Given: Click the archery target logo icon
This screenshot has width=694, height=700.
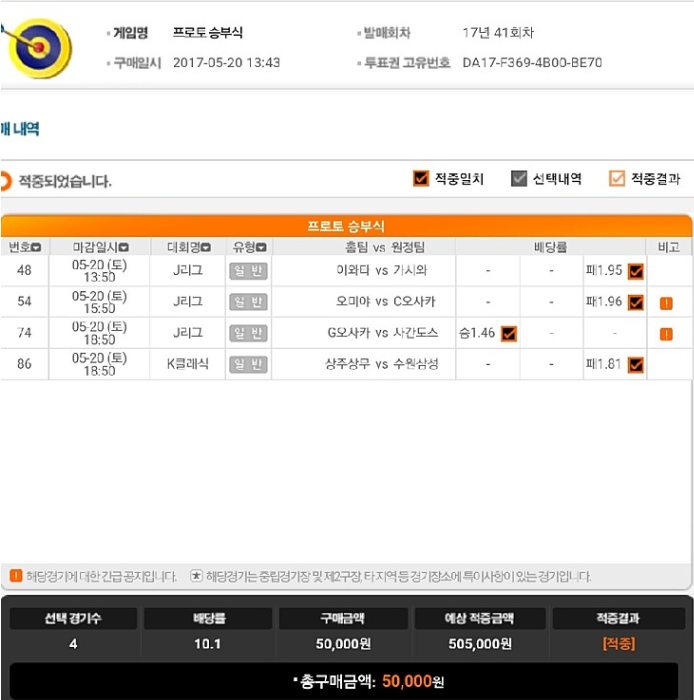Looking at the screenshot, I should coord(37,48).
